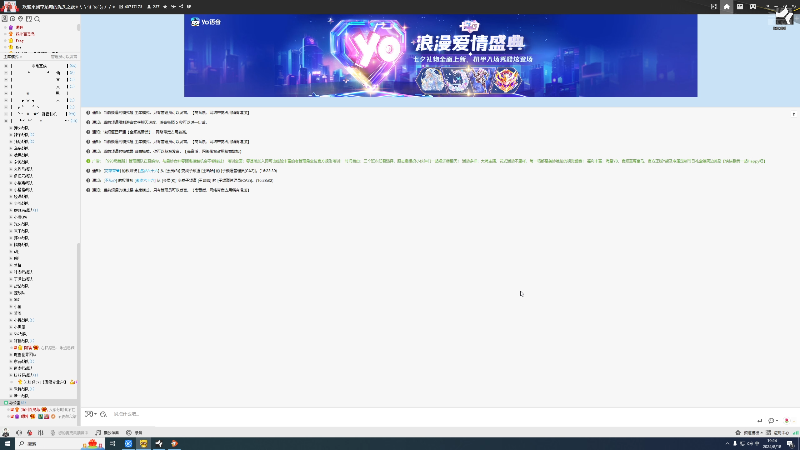This screenshot has width=800, height=450.
Task: Open the audio mixer sliders icon
Action: click(40, 433)
